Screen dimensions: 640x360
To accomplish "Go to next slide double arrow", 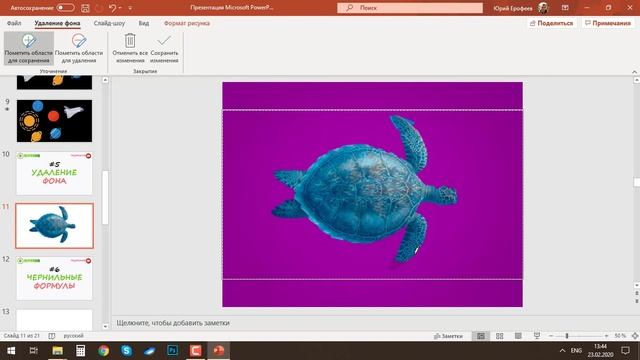I will (x=636, y=301).
